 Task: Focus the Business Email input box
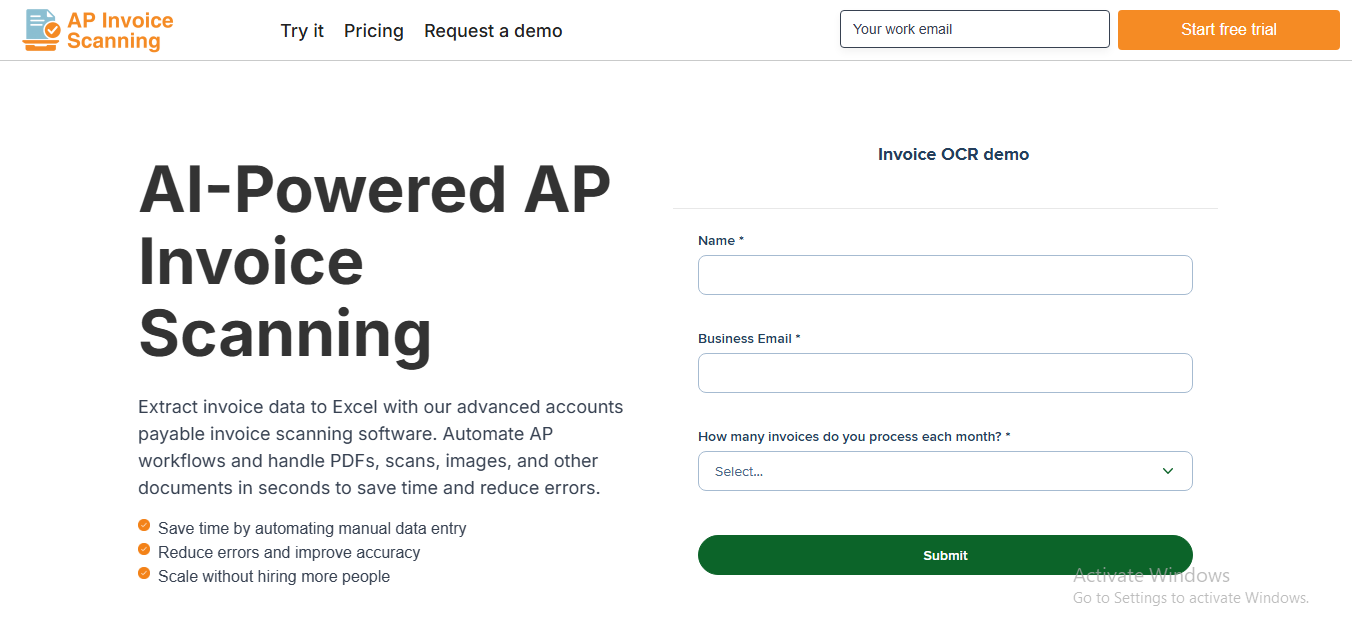pyautogui.click(x=945, y=373)
